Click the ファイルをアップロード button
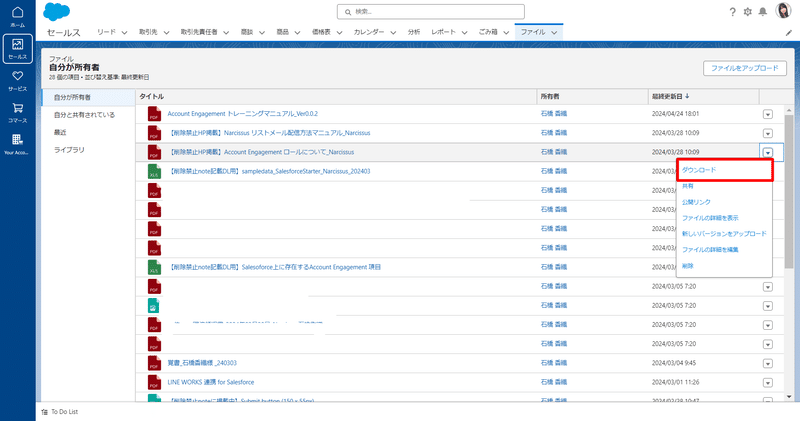Image resolution: width=800 pixels, height=421 pixels. point(744,68)
